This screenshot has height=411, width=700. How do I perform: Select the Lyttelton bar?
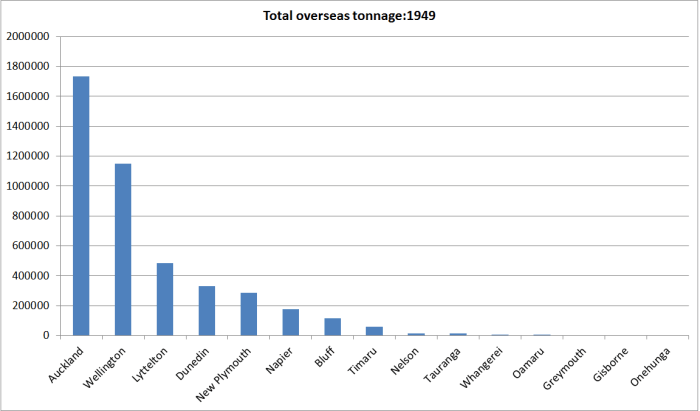165,299
